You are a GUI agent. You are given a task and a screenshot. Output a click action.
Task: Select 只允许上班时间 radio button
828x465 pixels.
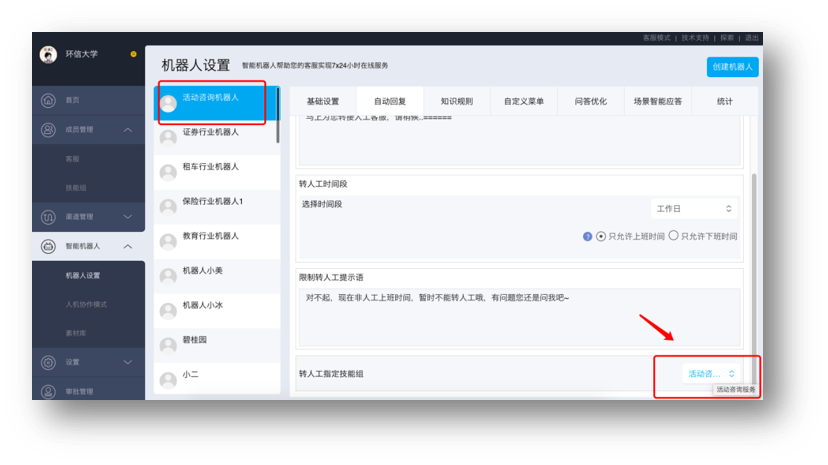tap(601, 237)
